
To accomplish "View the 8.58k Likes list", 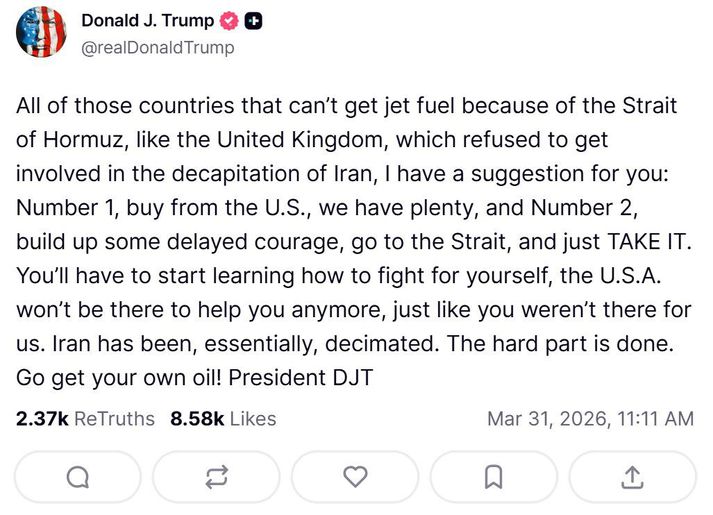I will (223, 419).
